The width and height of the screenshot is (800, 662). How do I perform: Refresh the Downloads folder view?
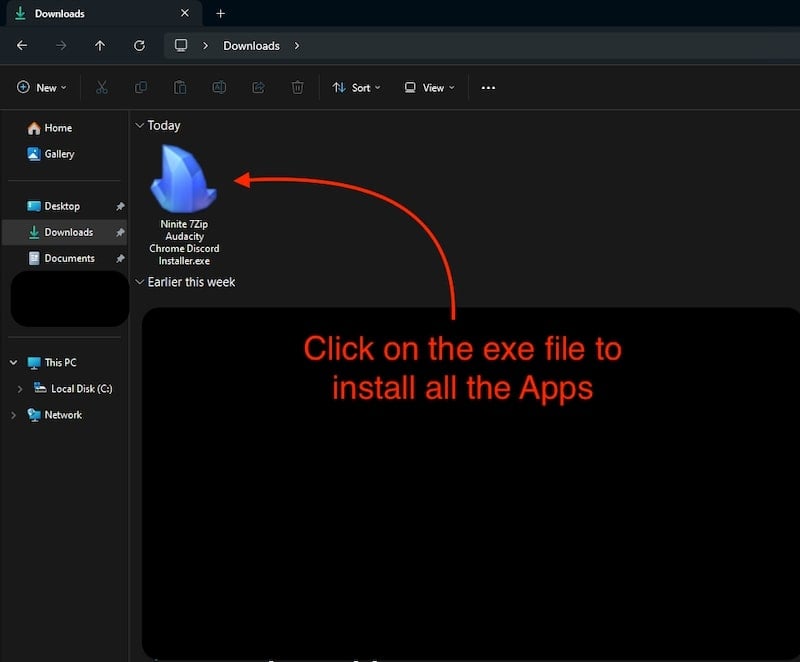[x=139, y=45]
